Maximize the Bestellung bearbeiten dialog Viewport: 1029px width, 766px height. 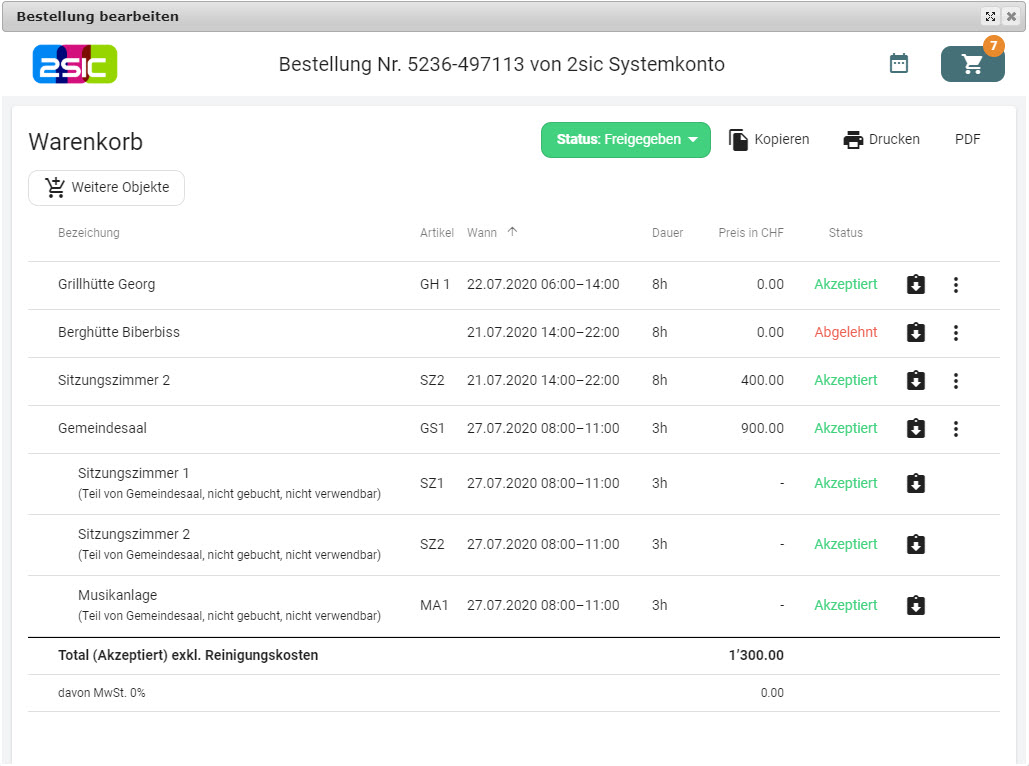(x=990, y=17)
